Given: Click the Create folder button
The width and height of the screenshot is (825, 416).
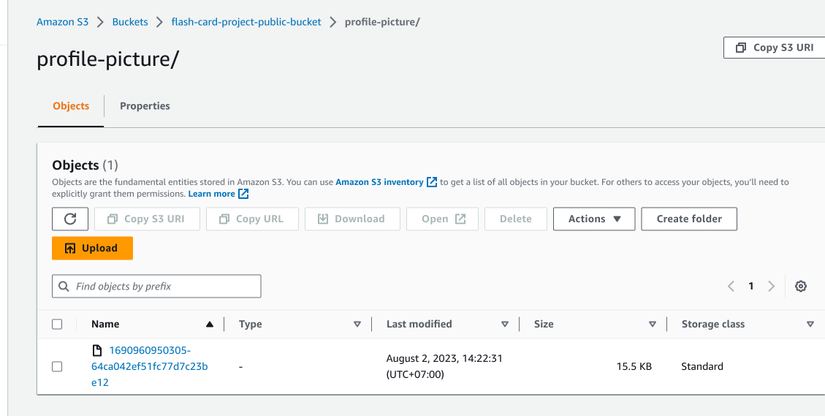Looking at the screenshot, I should tap(689, 219).
